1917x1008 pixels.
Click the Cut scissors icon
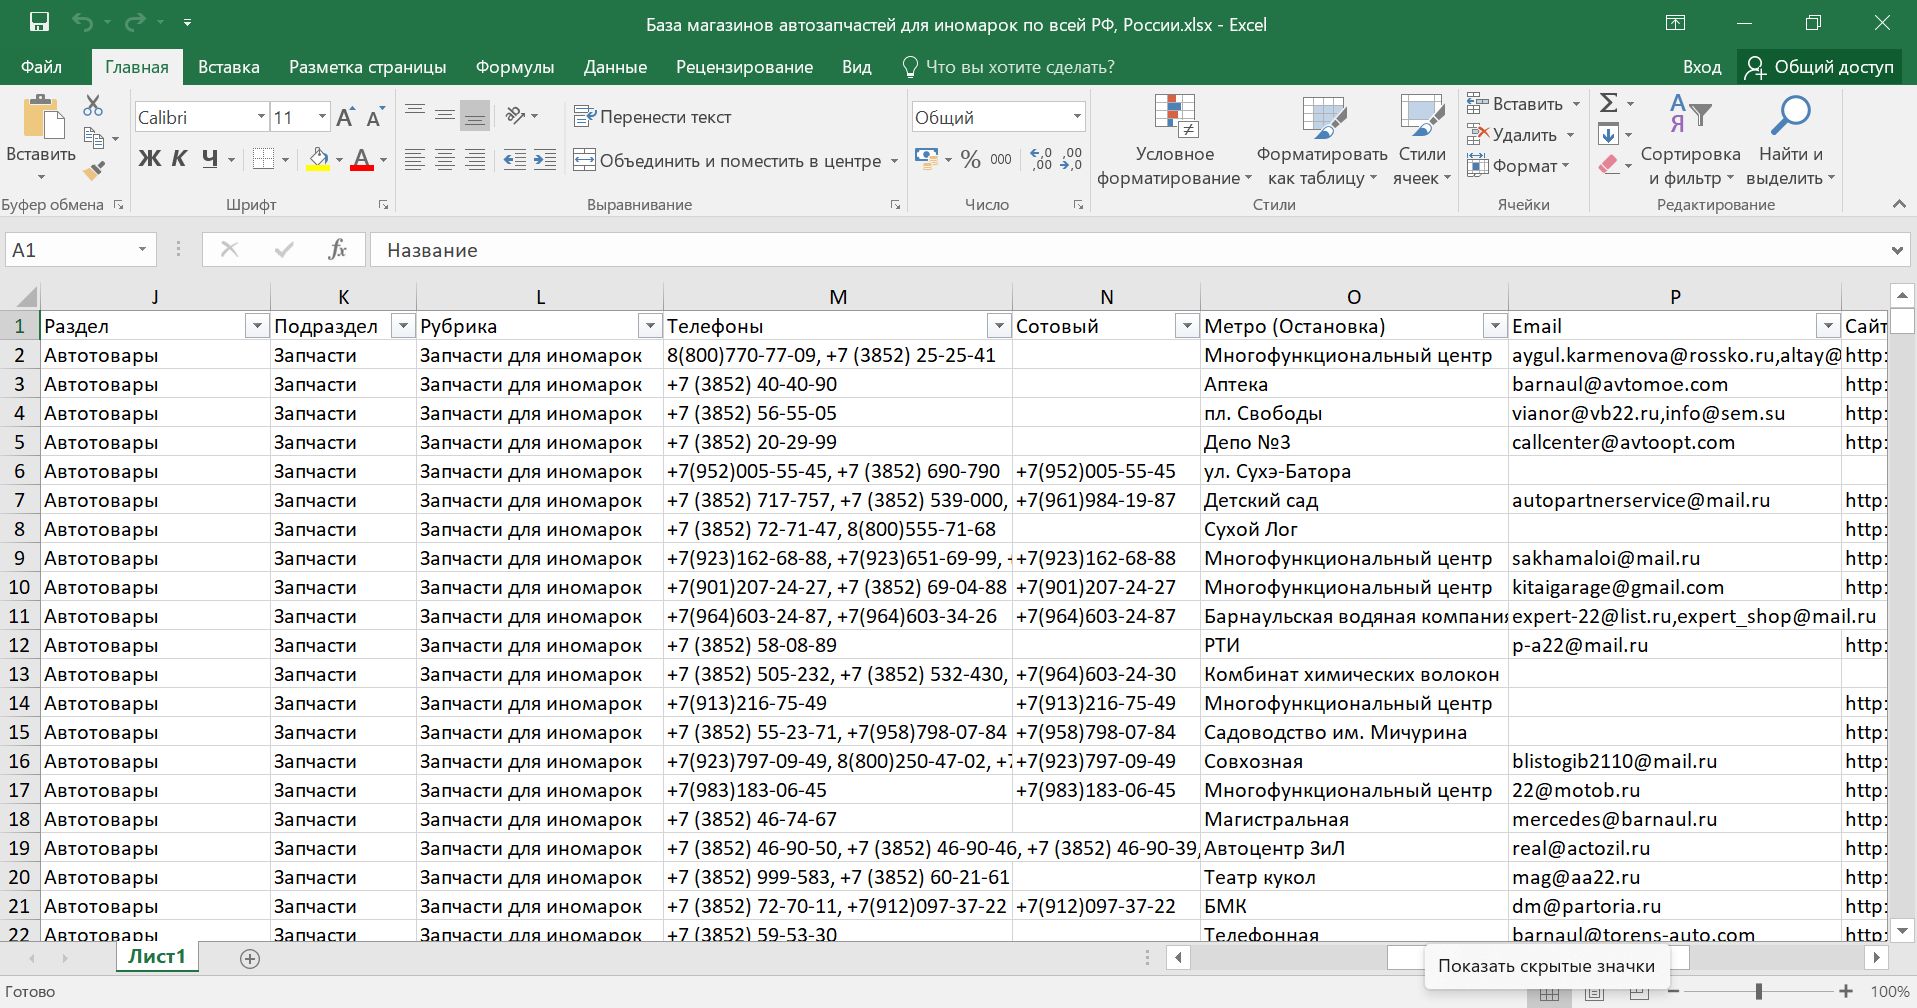[93, 105]
